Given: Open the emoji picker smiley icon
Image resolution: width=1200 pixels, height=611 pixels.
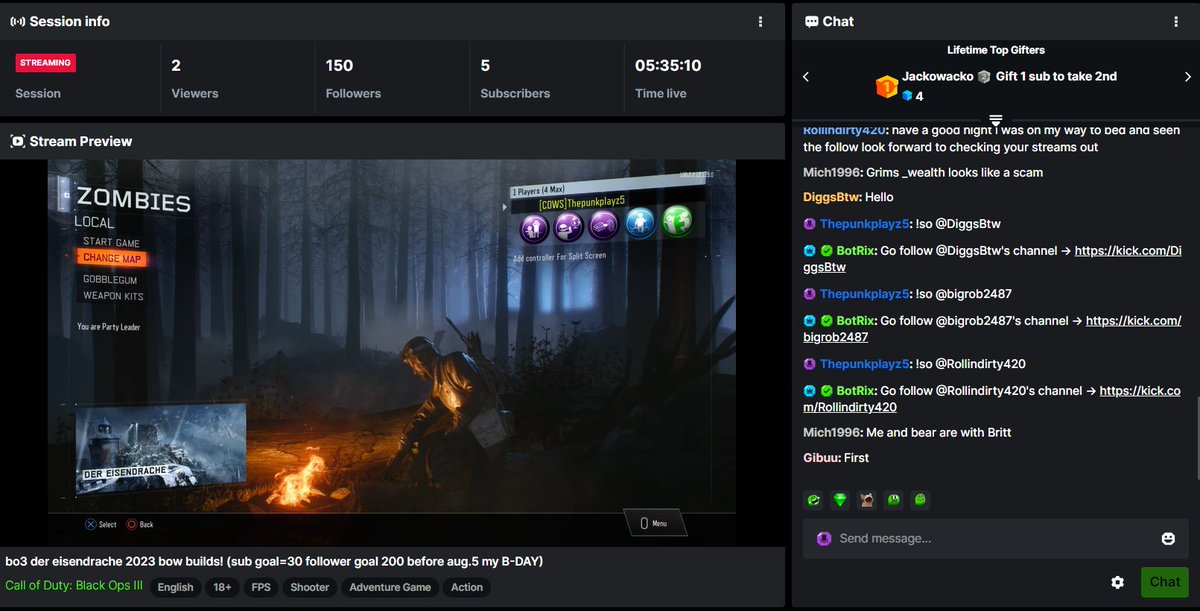Looking at the screenshot, I should 1168,538.
